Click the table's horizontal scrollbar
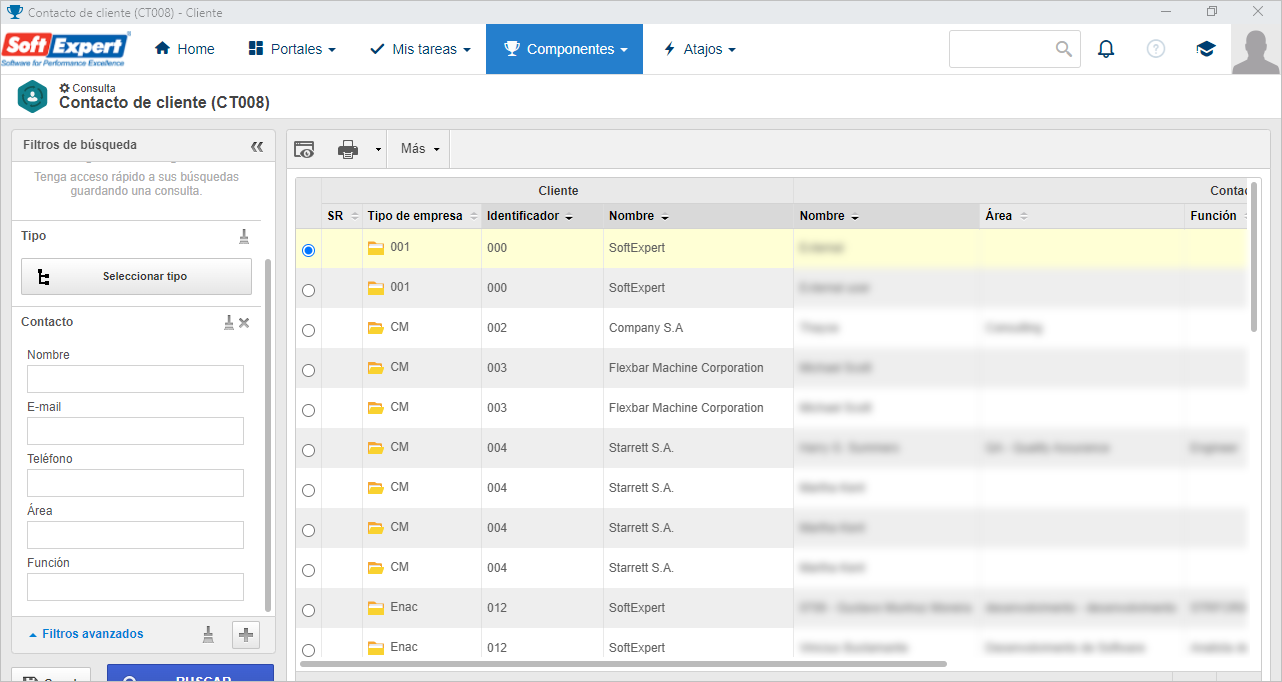 (x=623, y=663)
